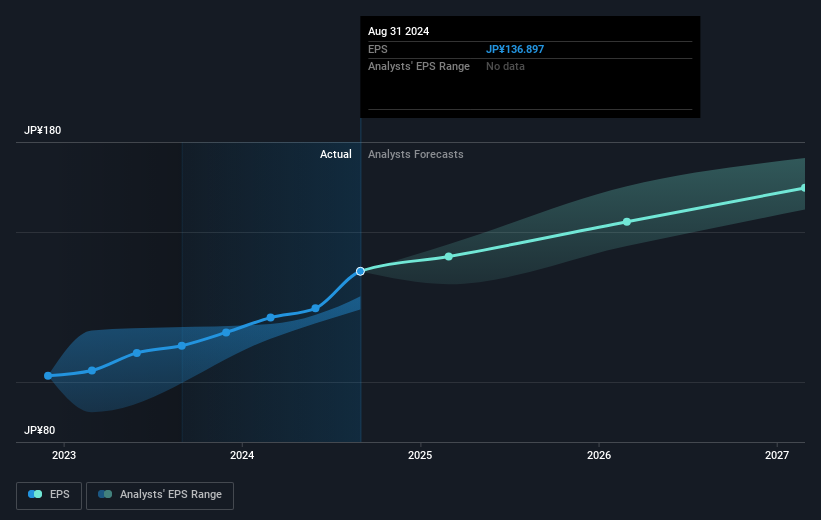Click the 2026 x-axis label
This screenshot has width=821, height=520.
598,455
